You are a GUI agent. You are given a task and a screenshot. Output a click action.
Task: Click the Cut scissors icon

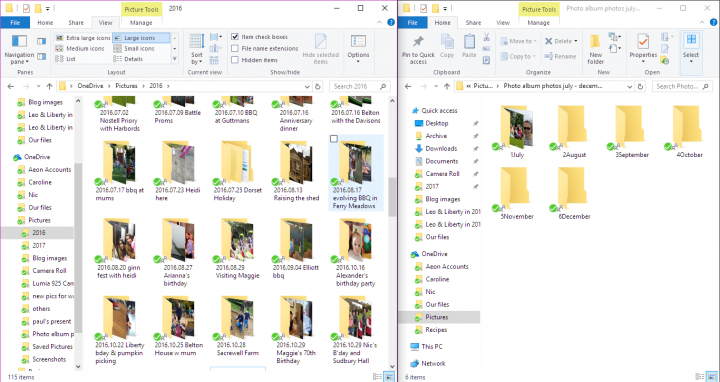(x=486, y=38)
